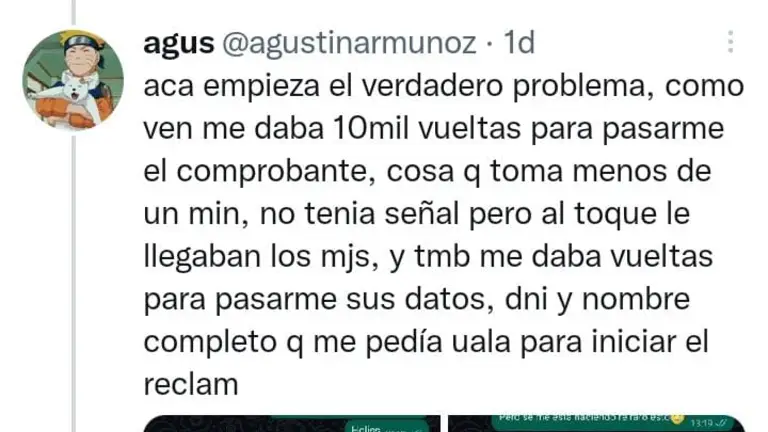Expand the right attached WhatsApp screenshot

pyautogui.click(x=596, y=423)
